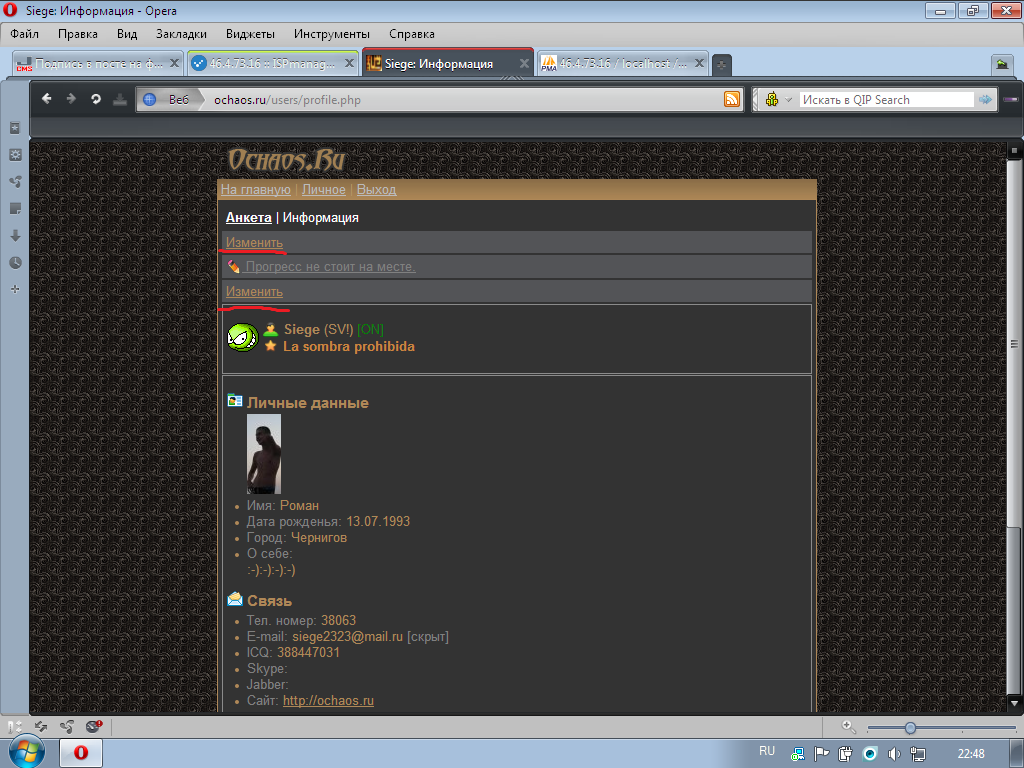Open the profile photo thumbnail
The height and width of the screenshot is (768, 1024).
[x=264, y=454]
